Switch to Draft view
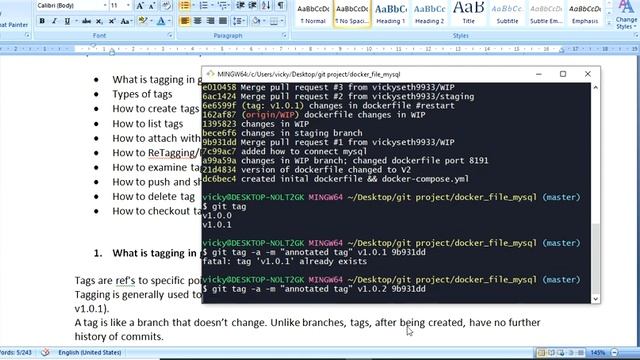Viewport: 640px width, 360px height. (x=580, y=352)
